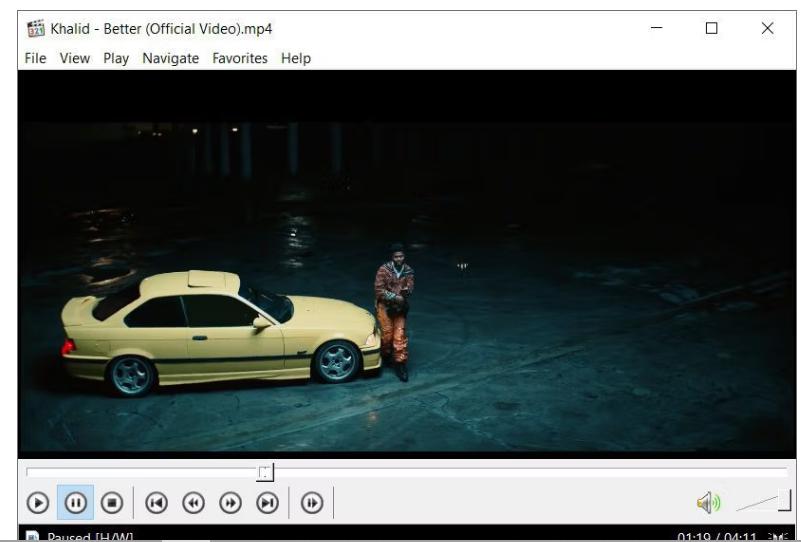Open the Favorites menu
Viewport: 801px width, 542px height.
point(239,58)
